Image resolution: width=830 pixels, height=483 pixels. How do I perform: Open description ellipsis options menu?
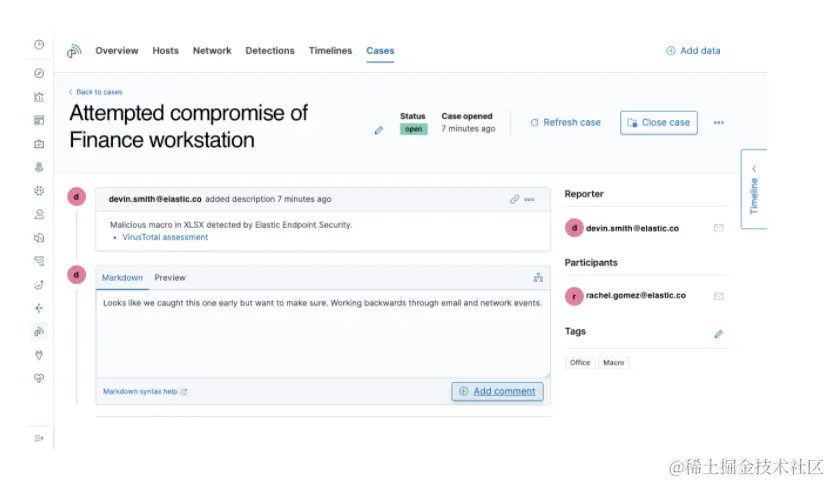pyautogui.click(x=530, y=200)
